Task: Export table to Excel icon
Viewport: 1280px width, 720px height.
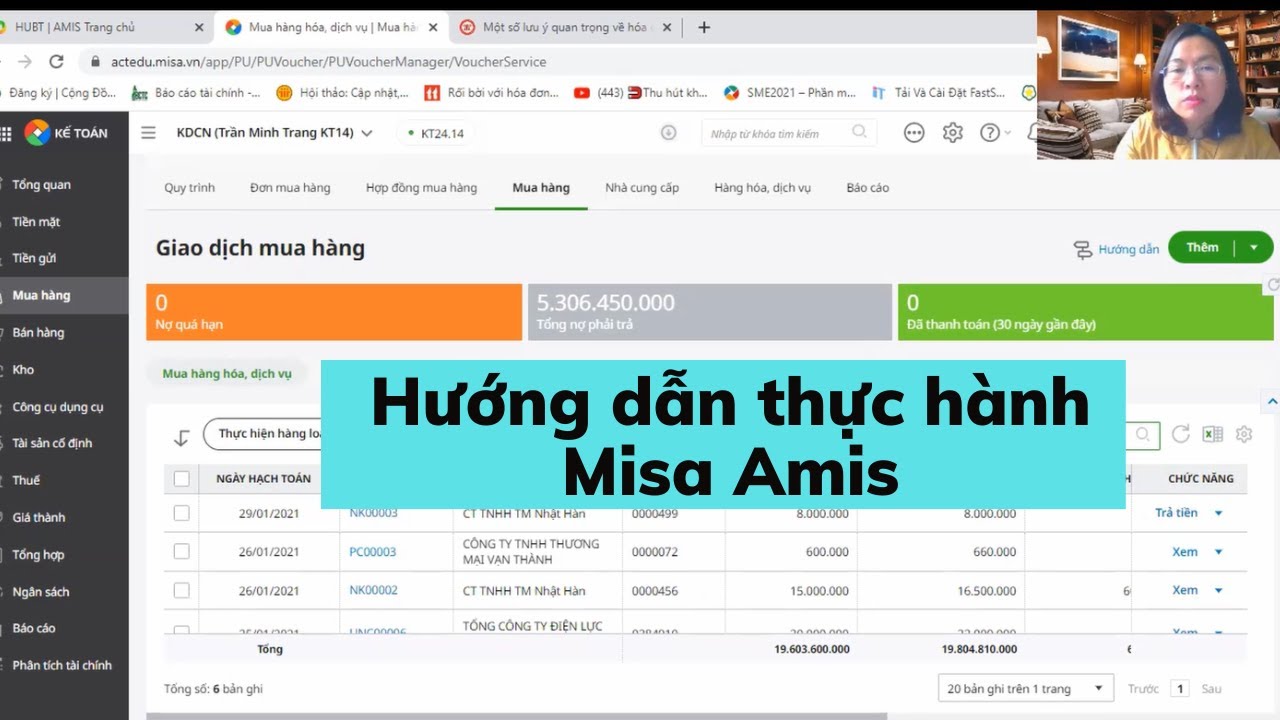Action: 1212,434
